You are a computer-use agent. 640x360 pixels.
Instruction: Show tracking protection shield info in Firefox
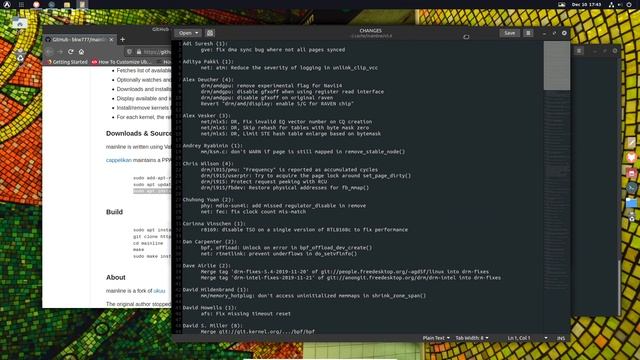point(129,52)
